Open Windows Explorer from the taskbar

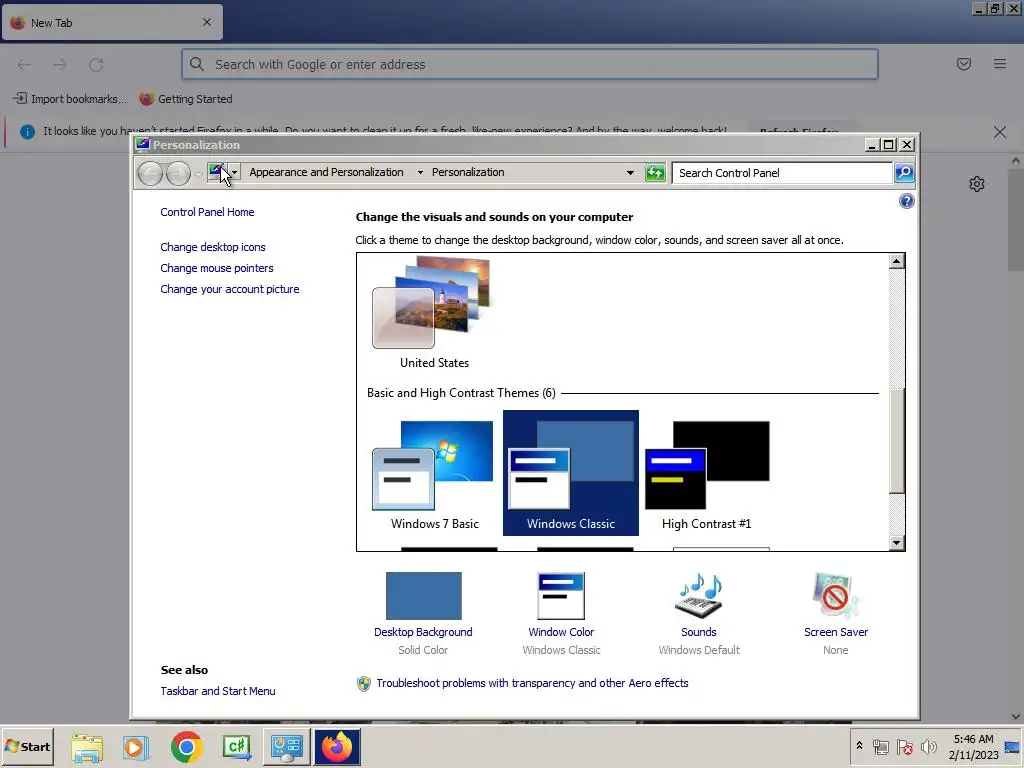pyautogui.click(x=88, y=747)
